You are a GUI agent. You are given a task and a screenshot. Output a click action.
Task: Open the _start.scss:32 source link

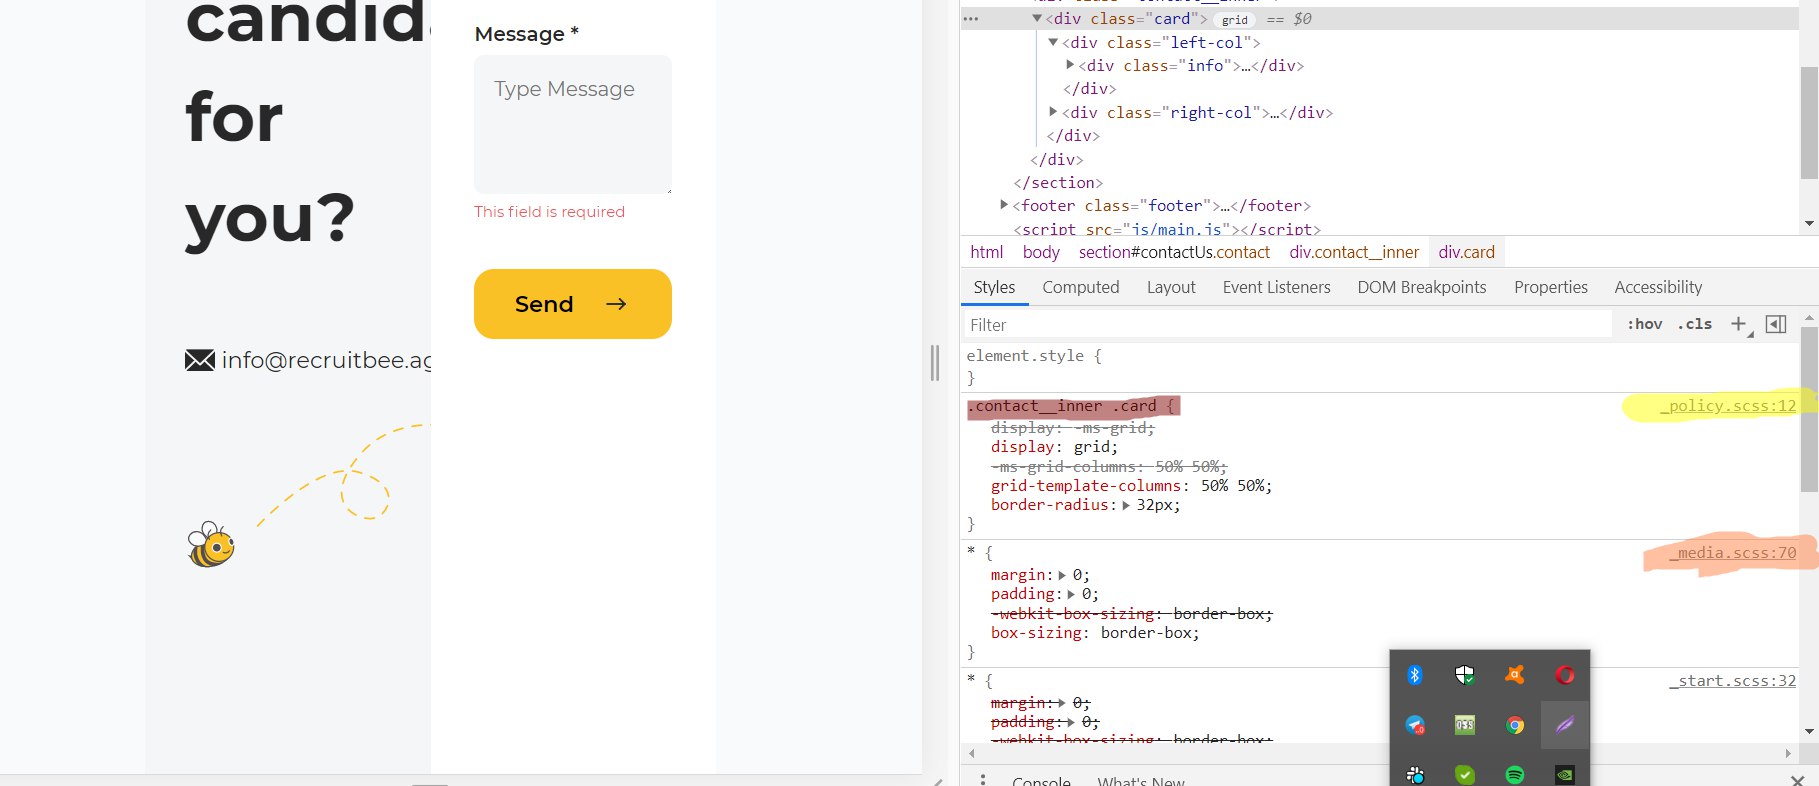click(1733, 681)
